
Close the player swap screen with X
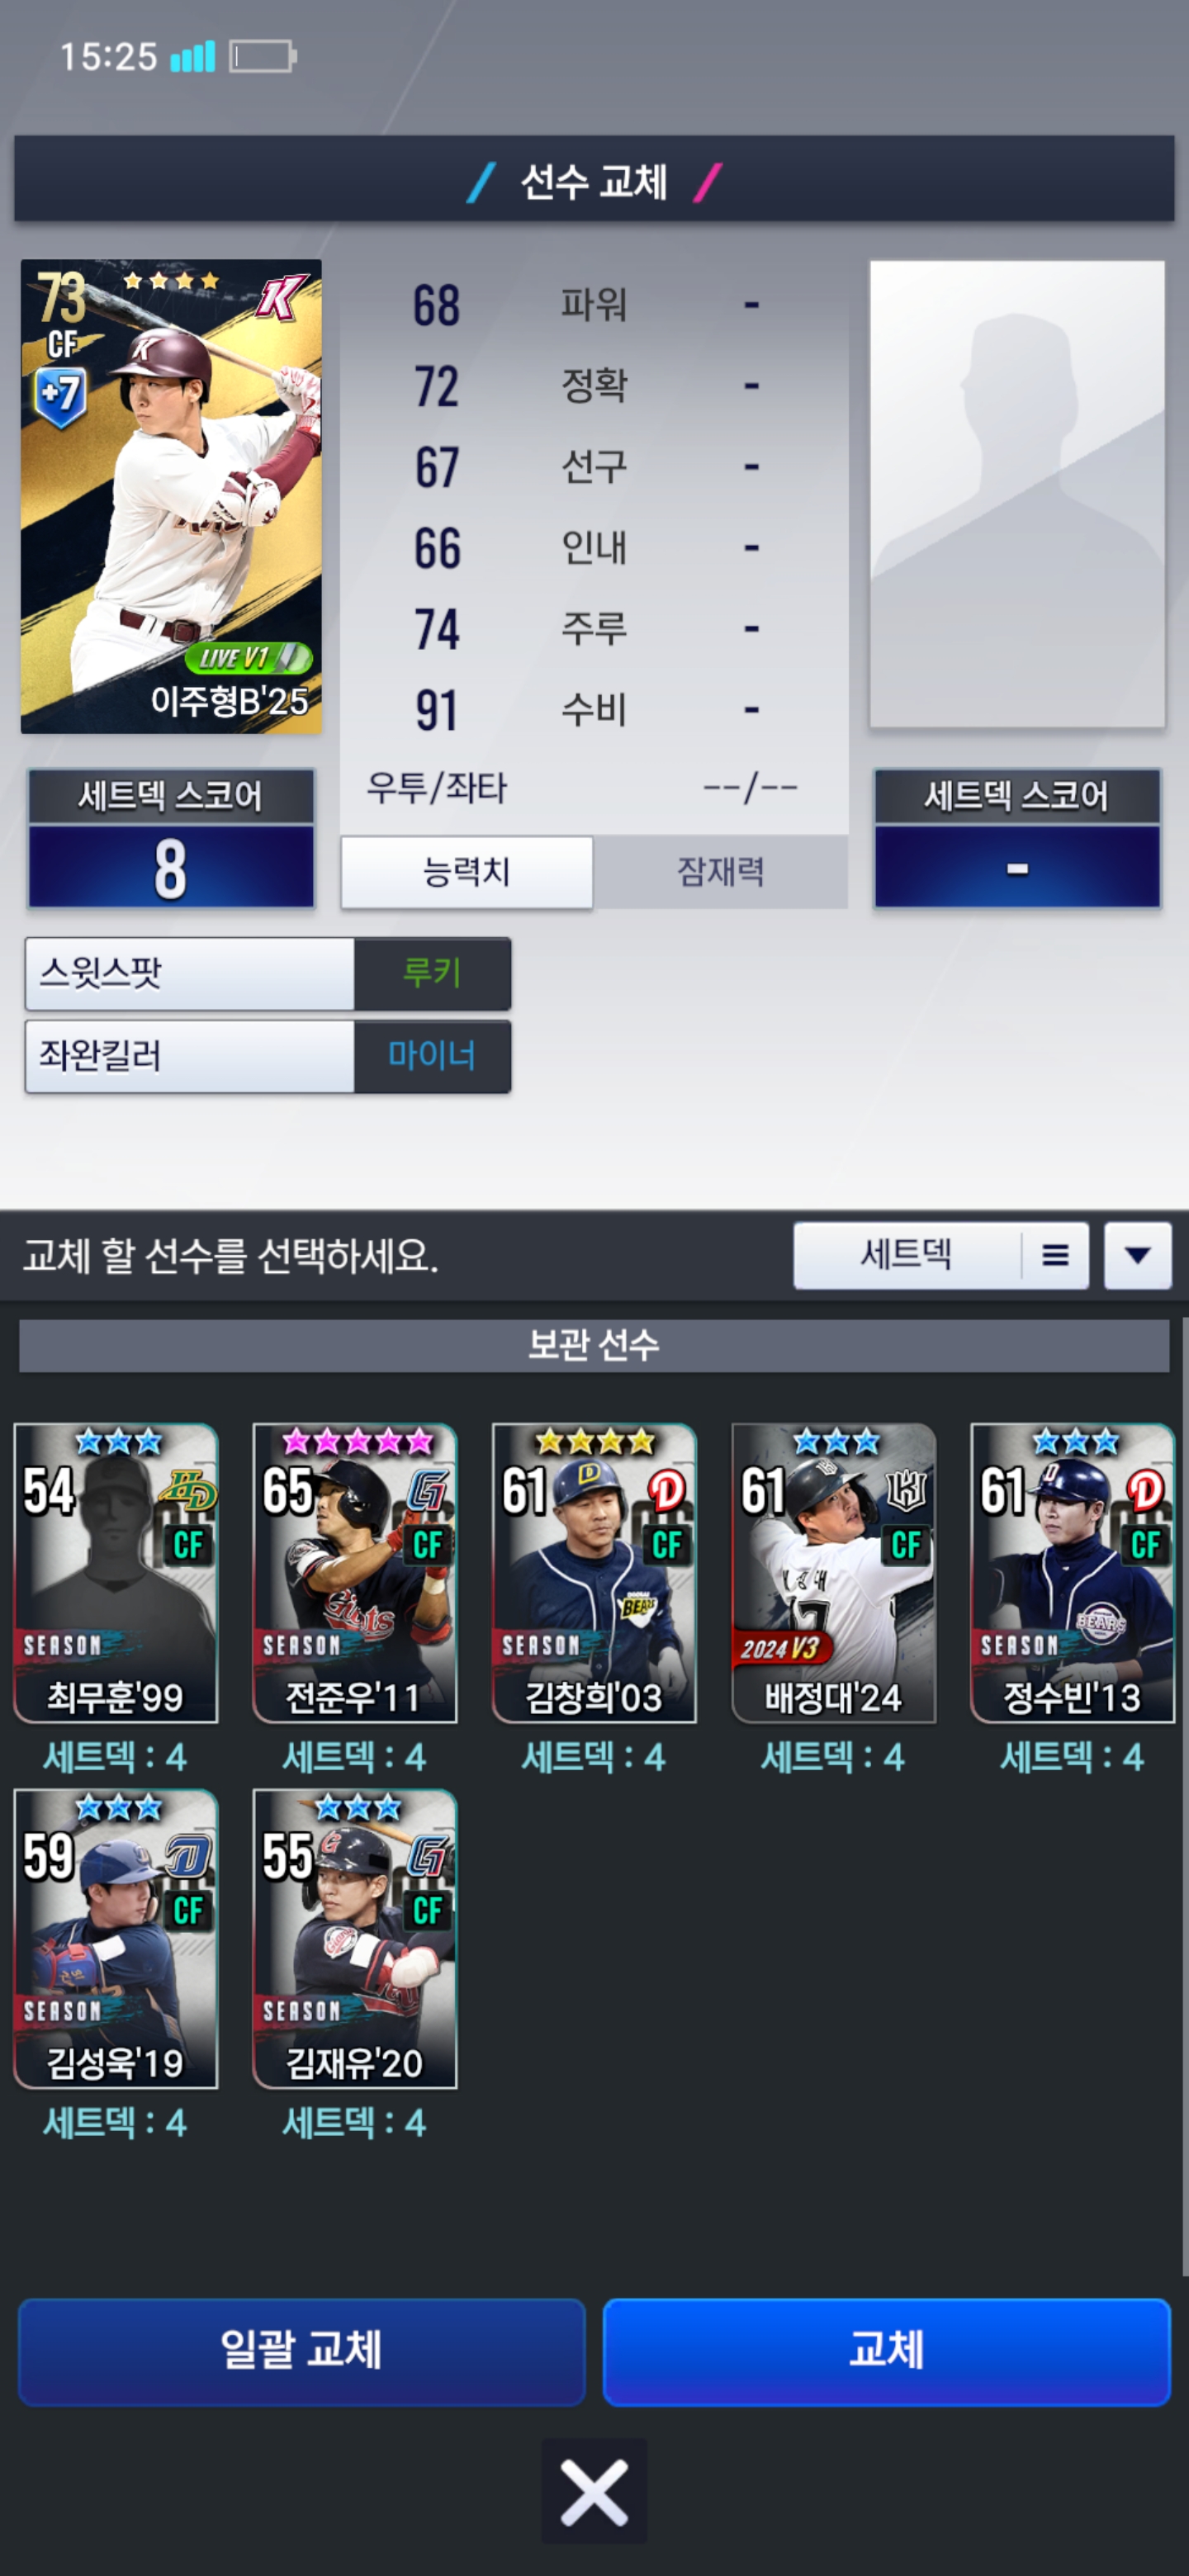593,2491
